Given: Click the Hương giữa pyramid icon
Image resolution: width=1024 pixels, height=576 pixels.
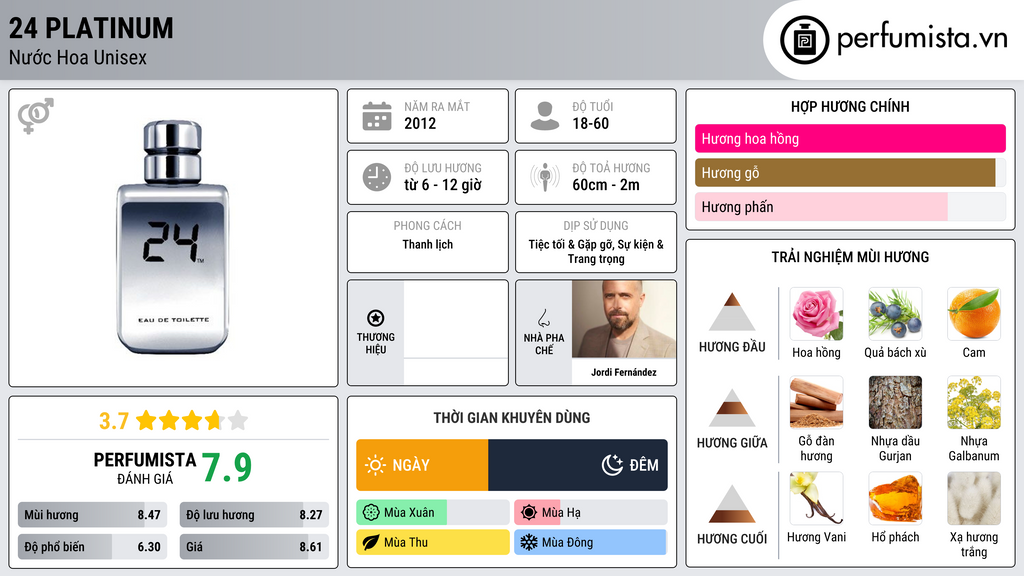Looking at the screenshot, I should (x=732, y=408).
